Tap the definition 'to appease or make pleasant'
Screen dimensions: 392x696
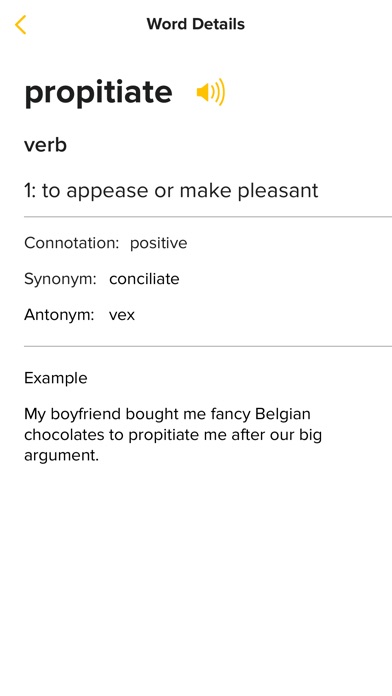tap(180, 191)
